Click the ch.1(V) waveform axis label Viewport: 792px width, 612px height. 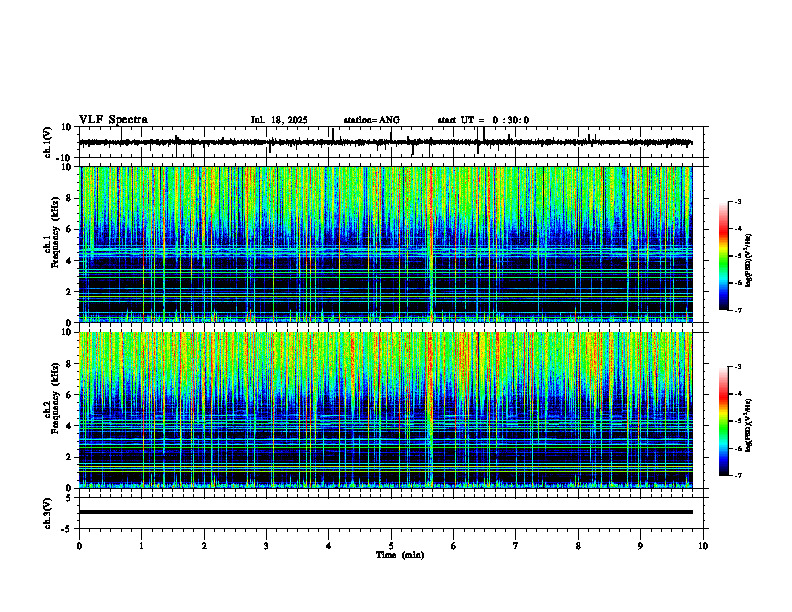48,142
